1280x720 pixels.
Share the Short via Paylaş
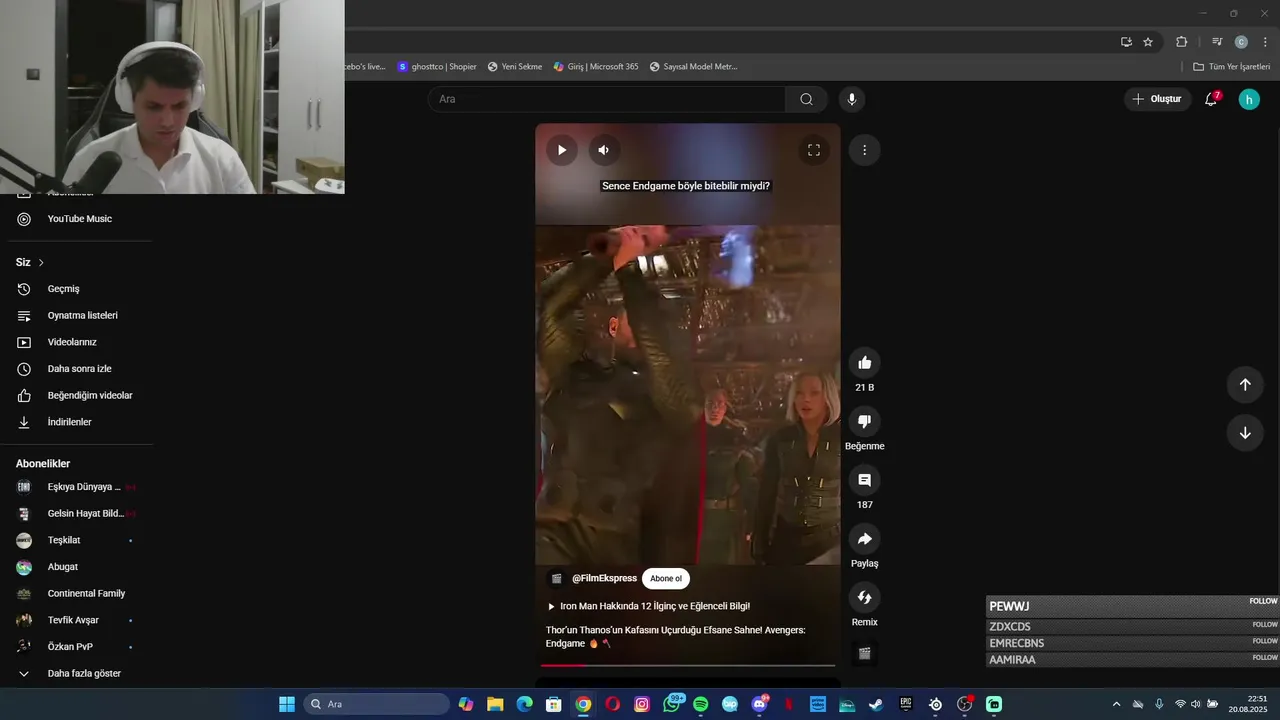point(865,539)
